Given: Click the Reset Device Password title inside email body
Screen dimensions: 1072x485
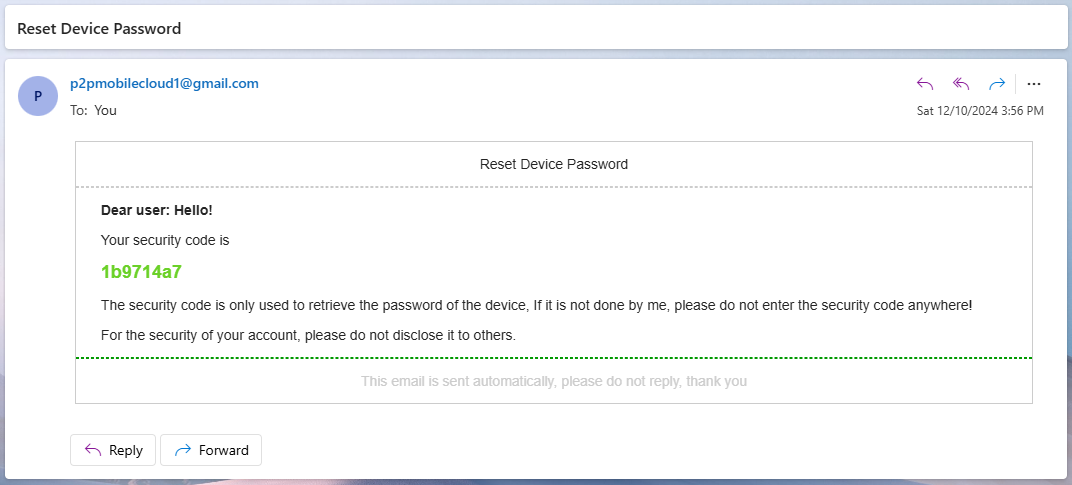Looking at the screenshot, I should click(554, 164).
